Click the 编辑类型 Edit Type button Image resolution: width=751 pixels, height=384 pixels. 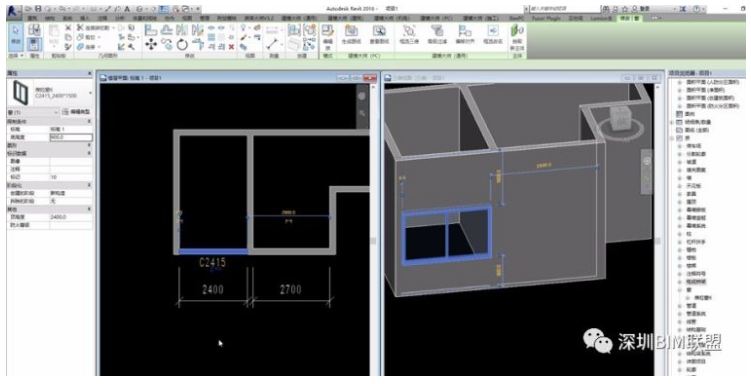tap(76, 112)
